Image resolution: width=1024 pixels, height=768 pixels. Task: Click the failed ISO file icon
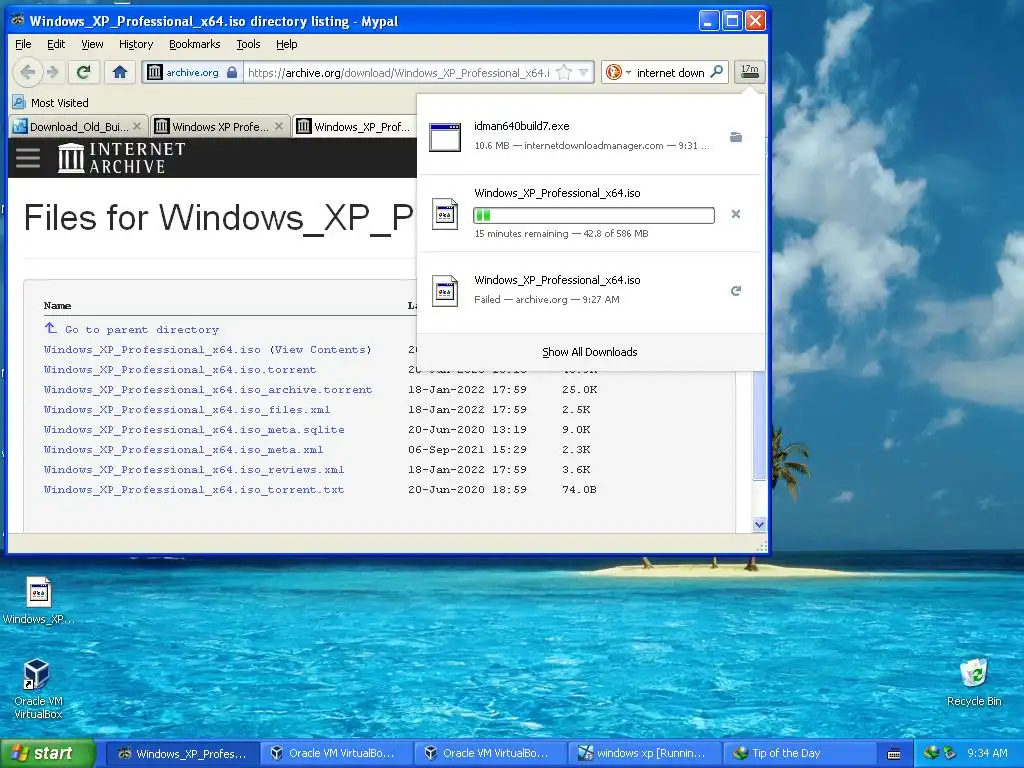coord(445,291)
